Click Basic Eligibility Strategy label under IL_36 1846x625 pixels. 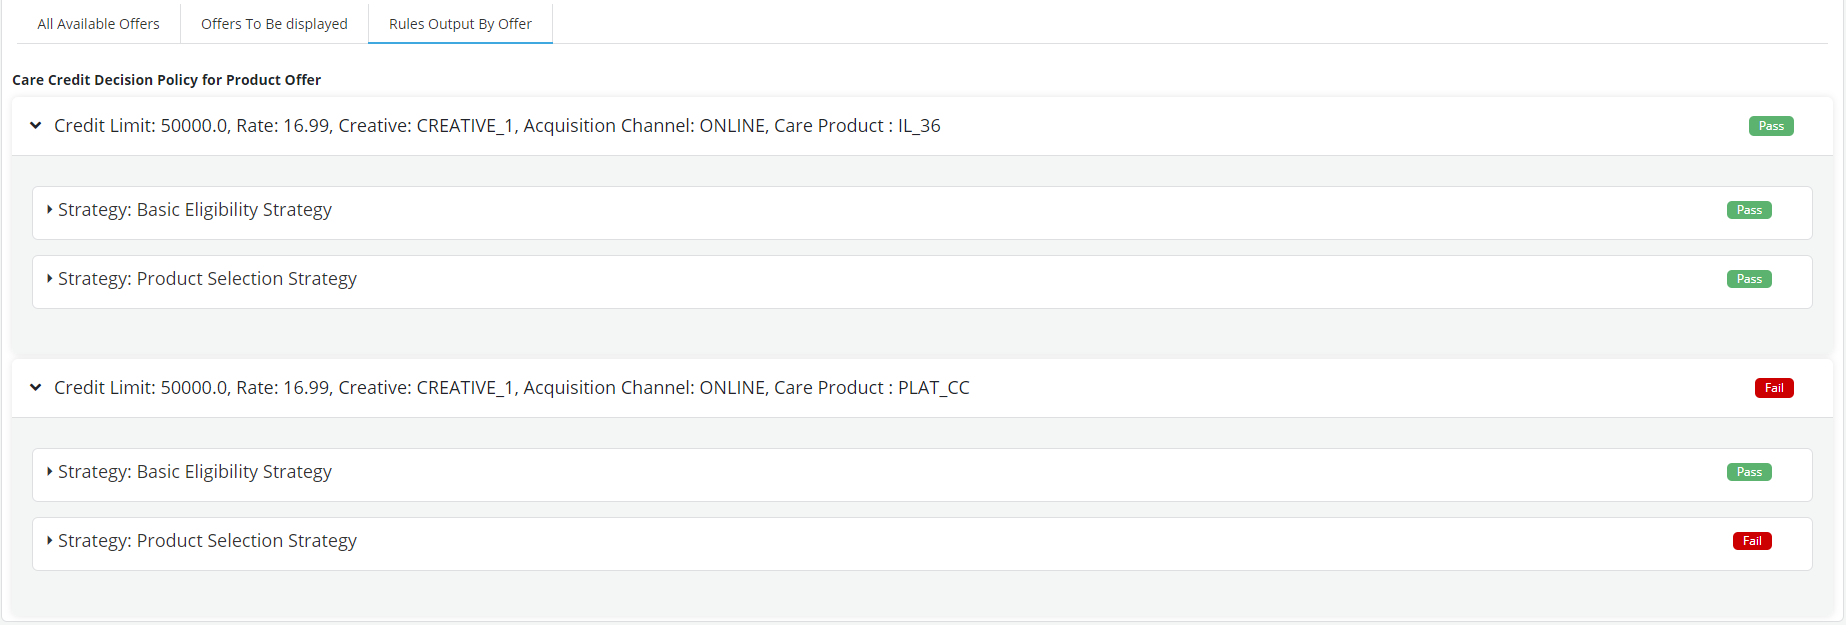coord(195,210)
